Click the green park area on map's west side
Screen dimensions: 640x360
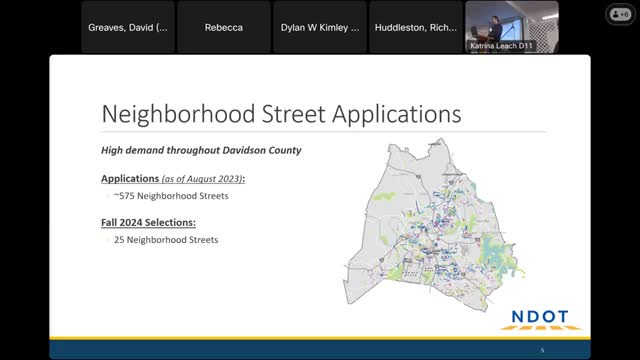pos(384,197)
